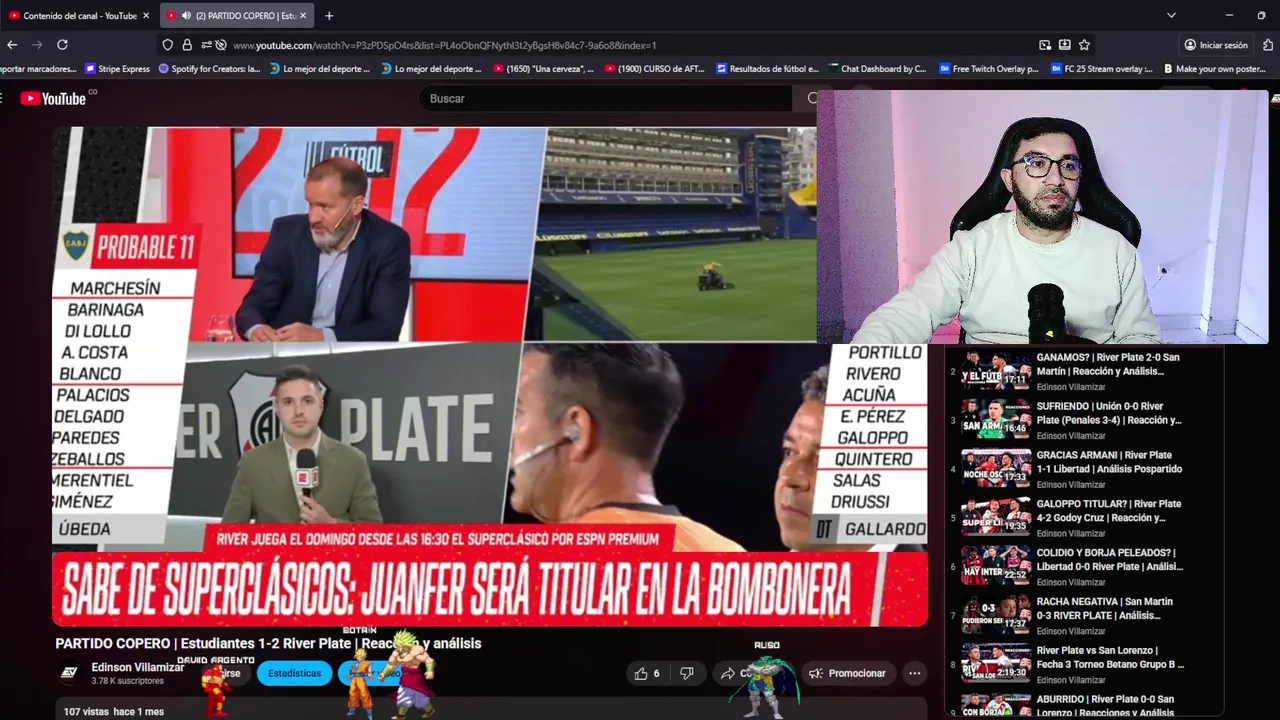Click 'Iniciar sesión' in the browser toolbar

[1216, 45]
